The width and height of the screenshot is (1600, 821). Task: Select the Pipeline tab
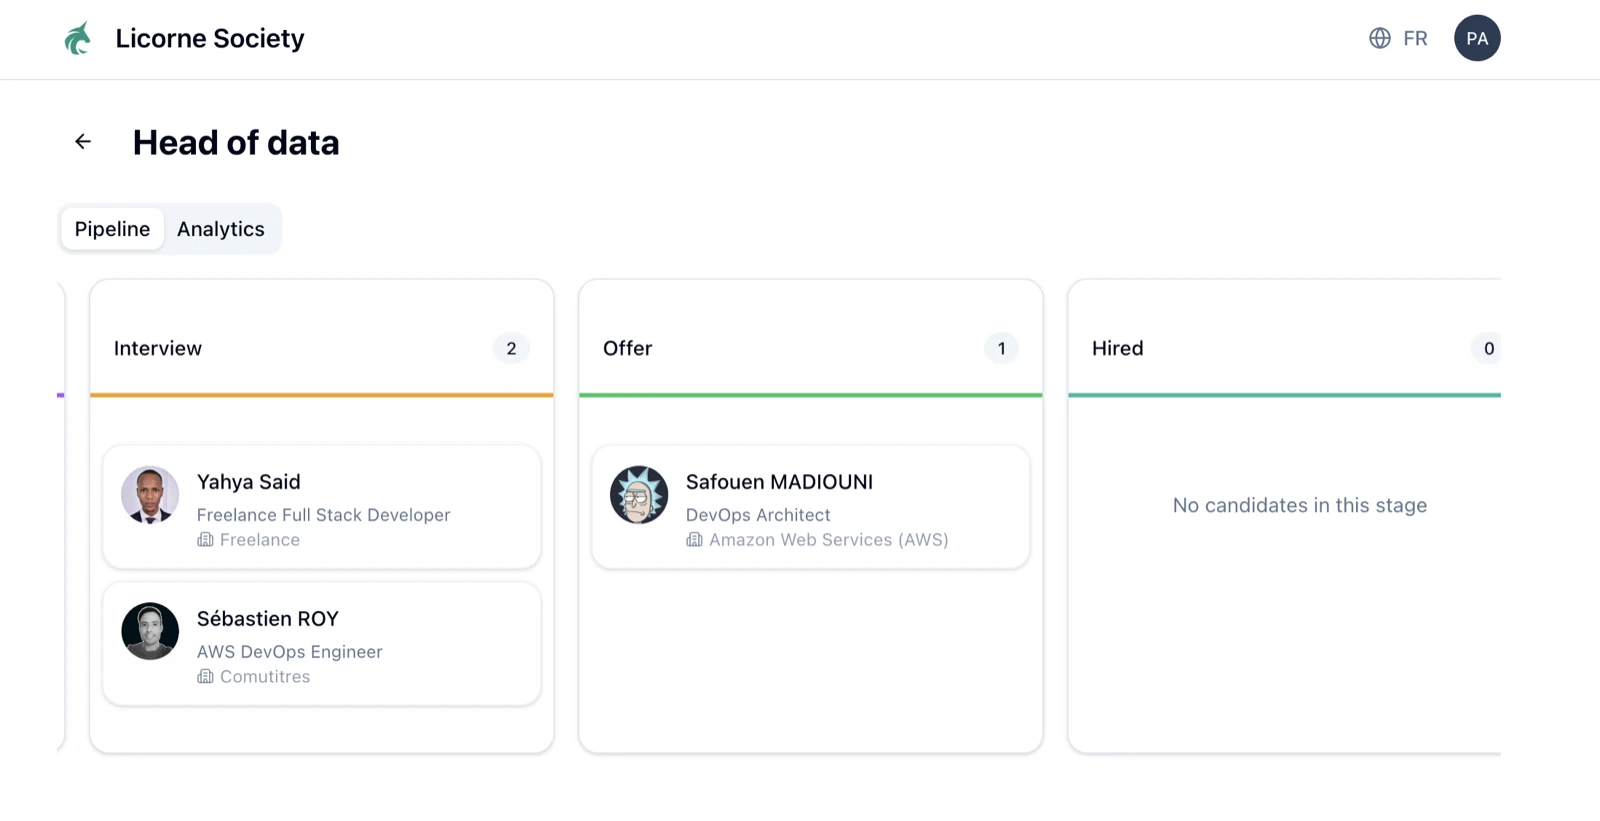pos(111,229)
